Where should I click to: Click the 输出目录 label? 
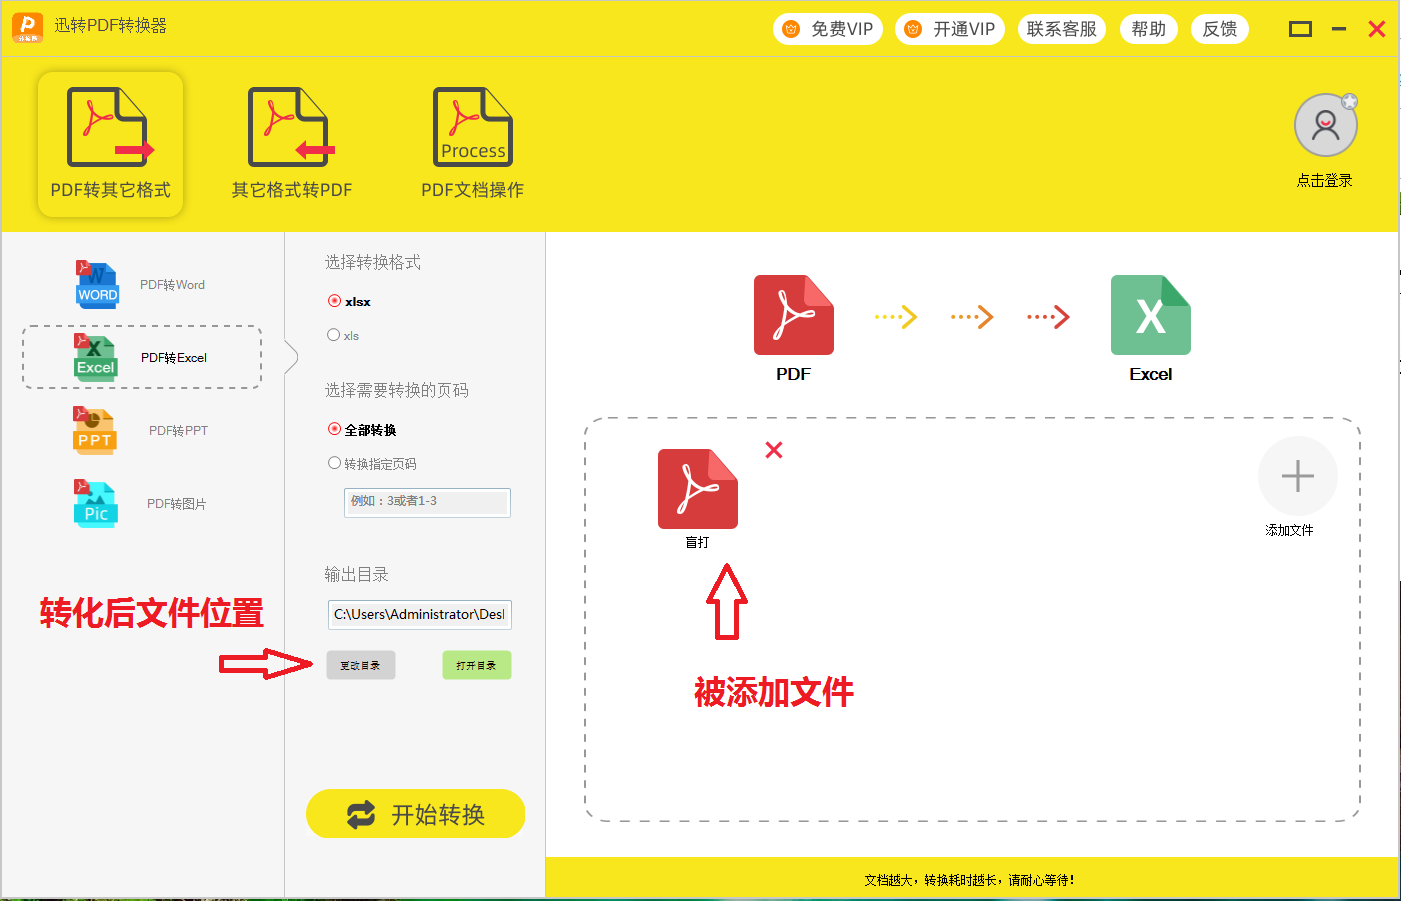pos(357,574)
